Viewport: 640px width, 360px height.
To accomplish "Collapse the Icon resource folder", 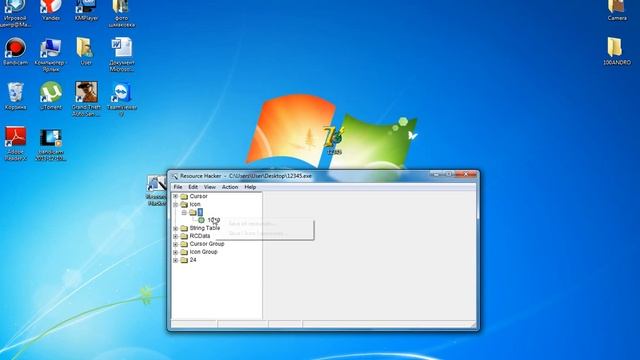I will click(176, 204).
